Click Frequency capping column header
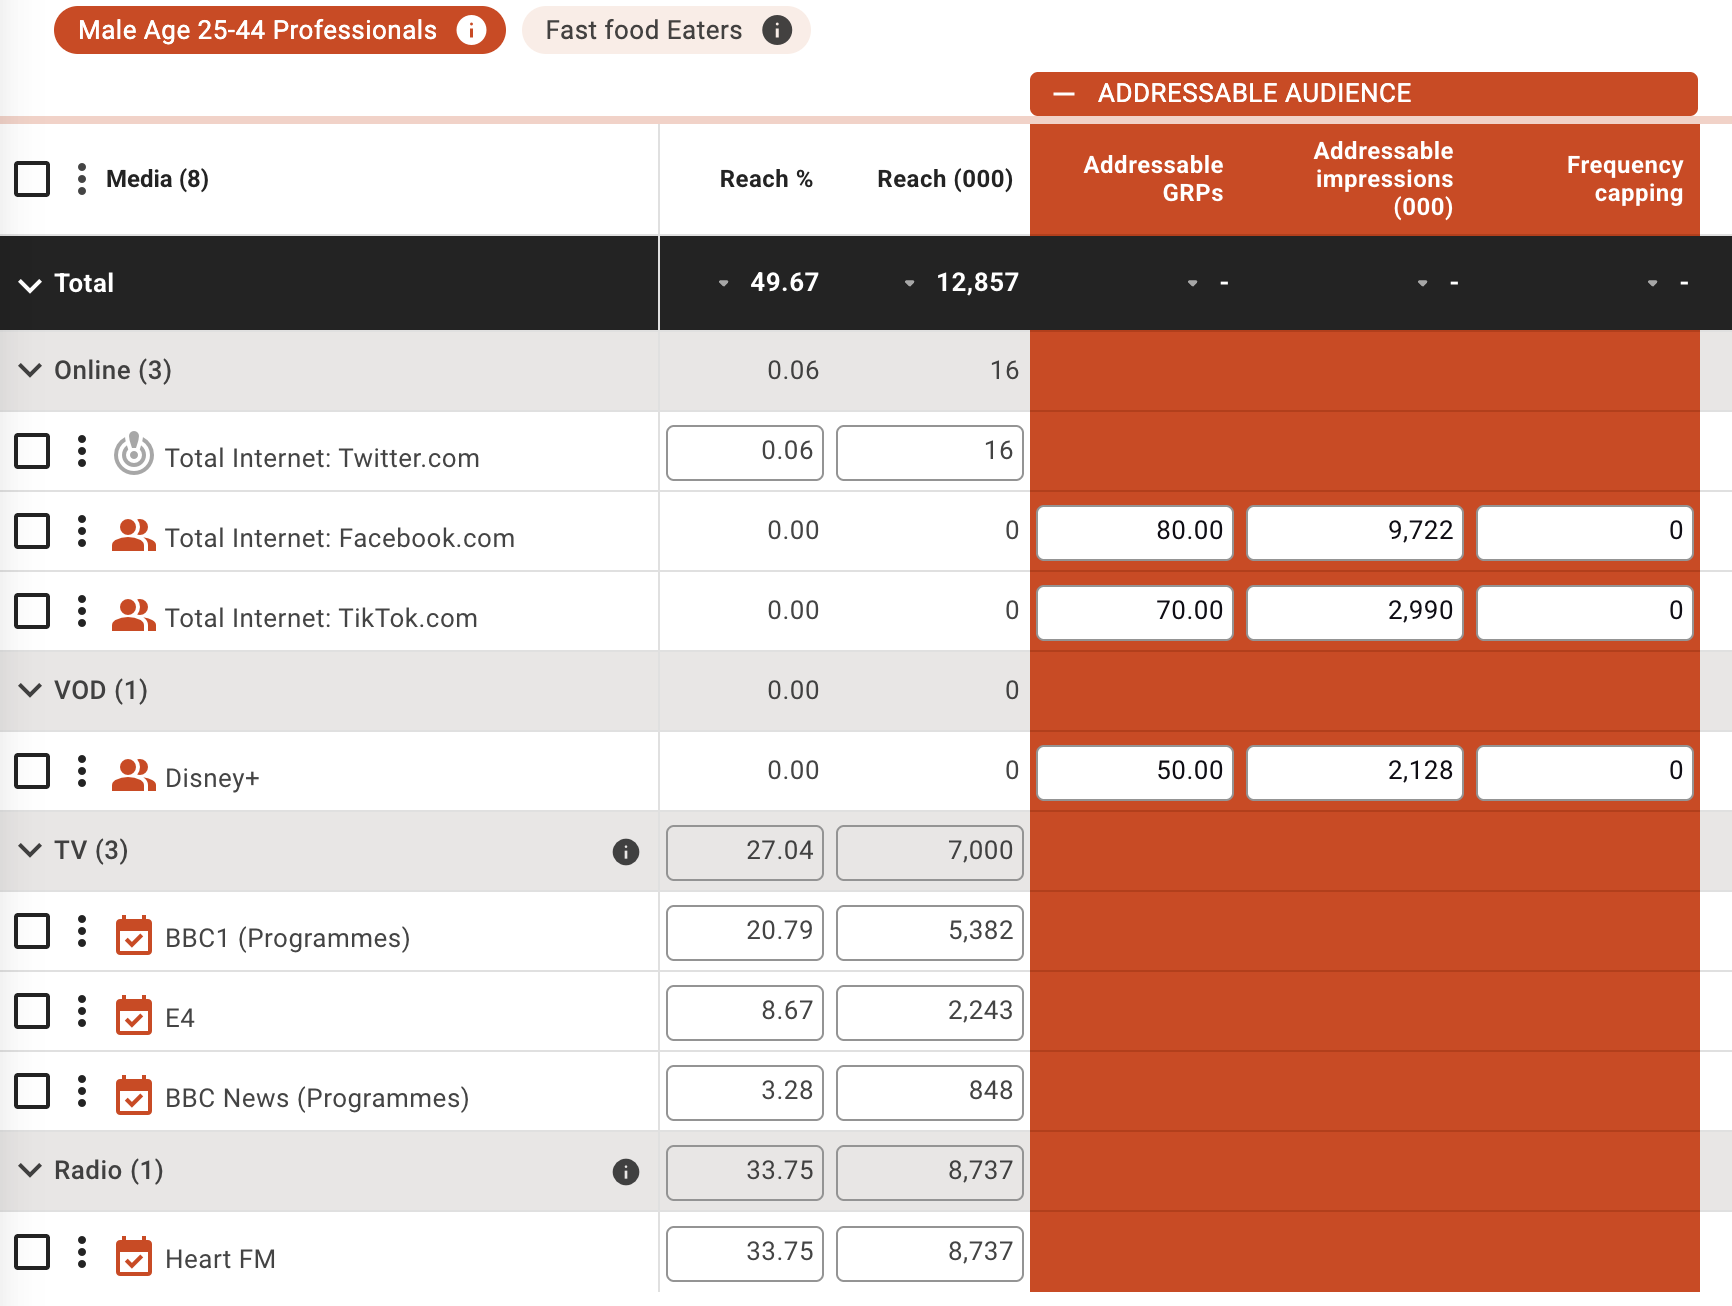Viewport: 1732px width, 1306px height. 1625,179
